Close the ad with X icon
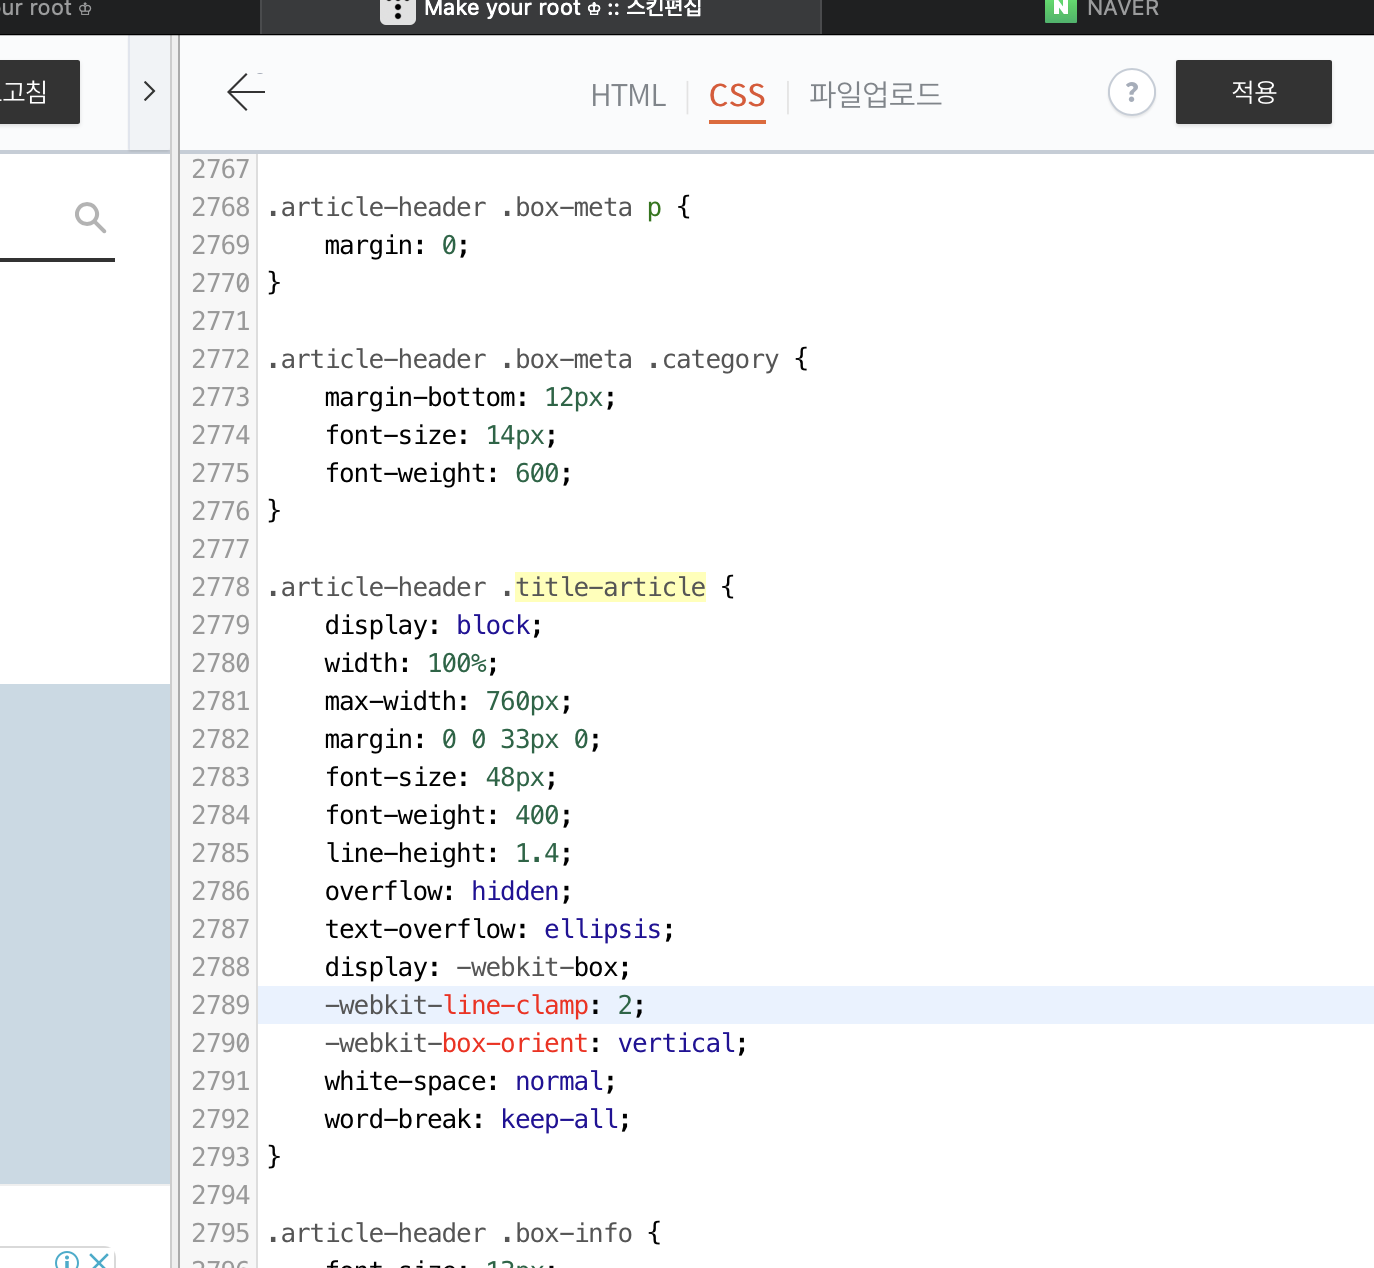This screenshot has width=1374, height=1268. point(98,1260)
